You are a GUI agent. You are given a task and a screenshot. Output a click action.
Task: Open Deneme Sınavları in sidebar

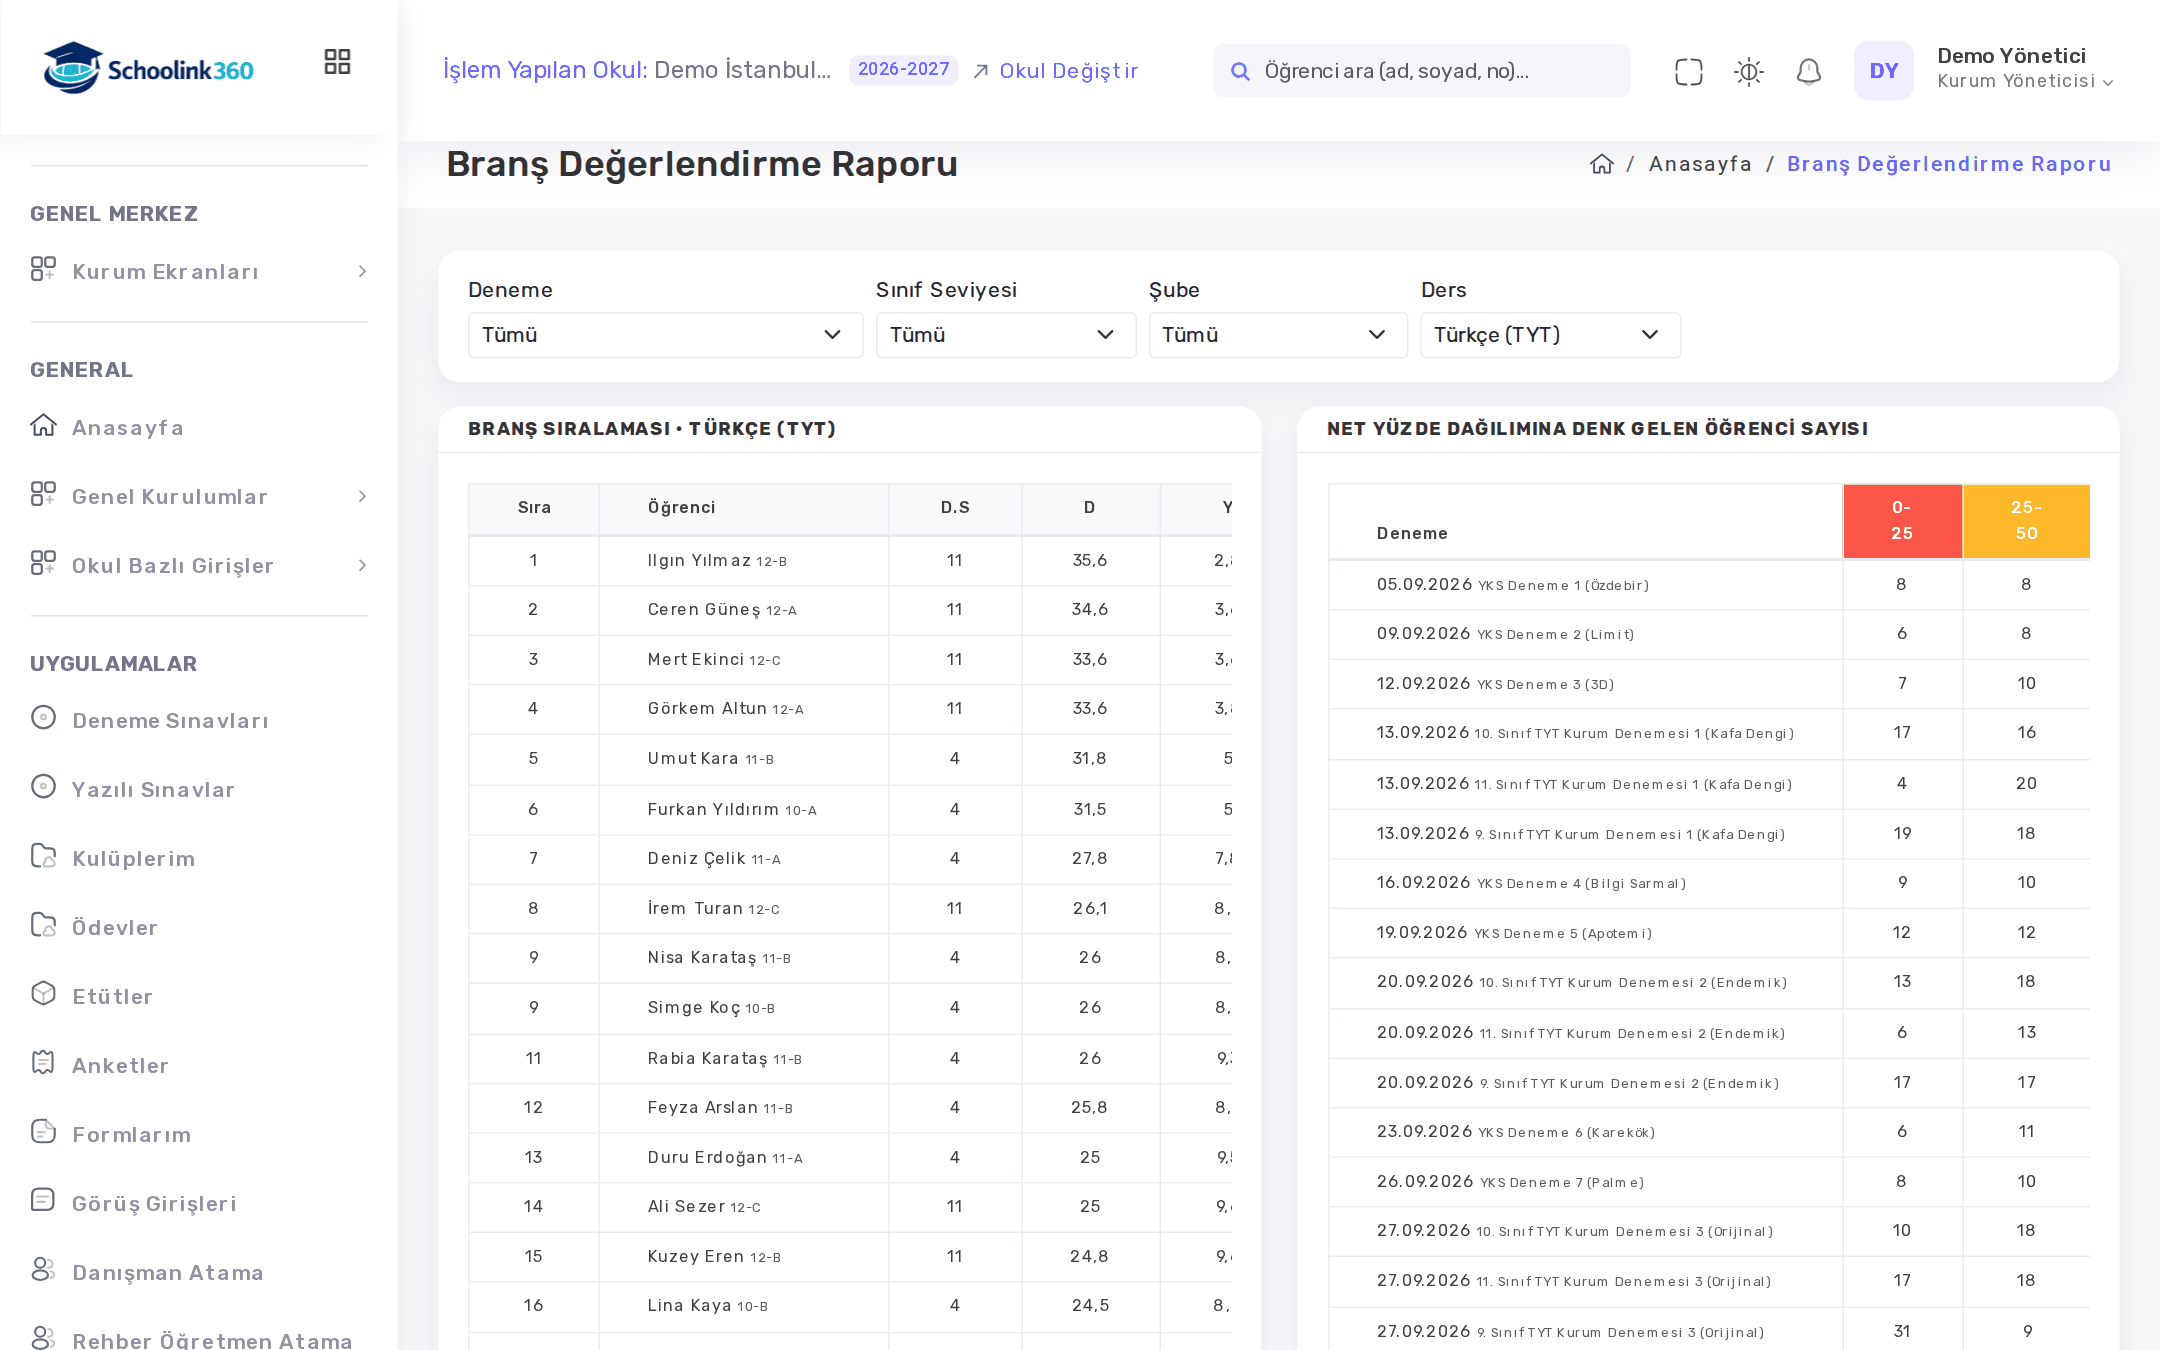tap(171, 720)
